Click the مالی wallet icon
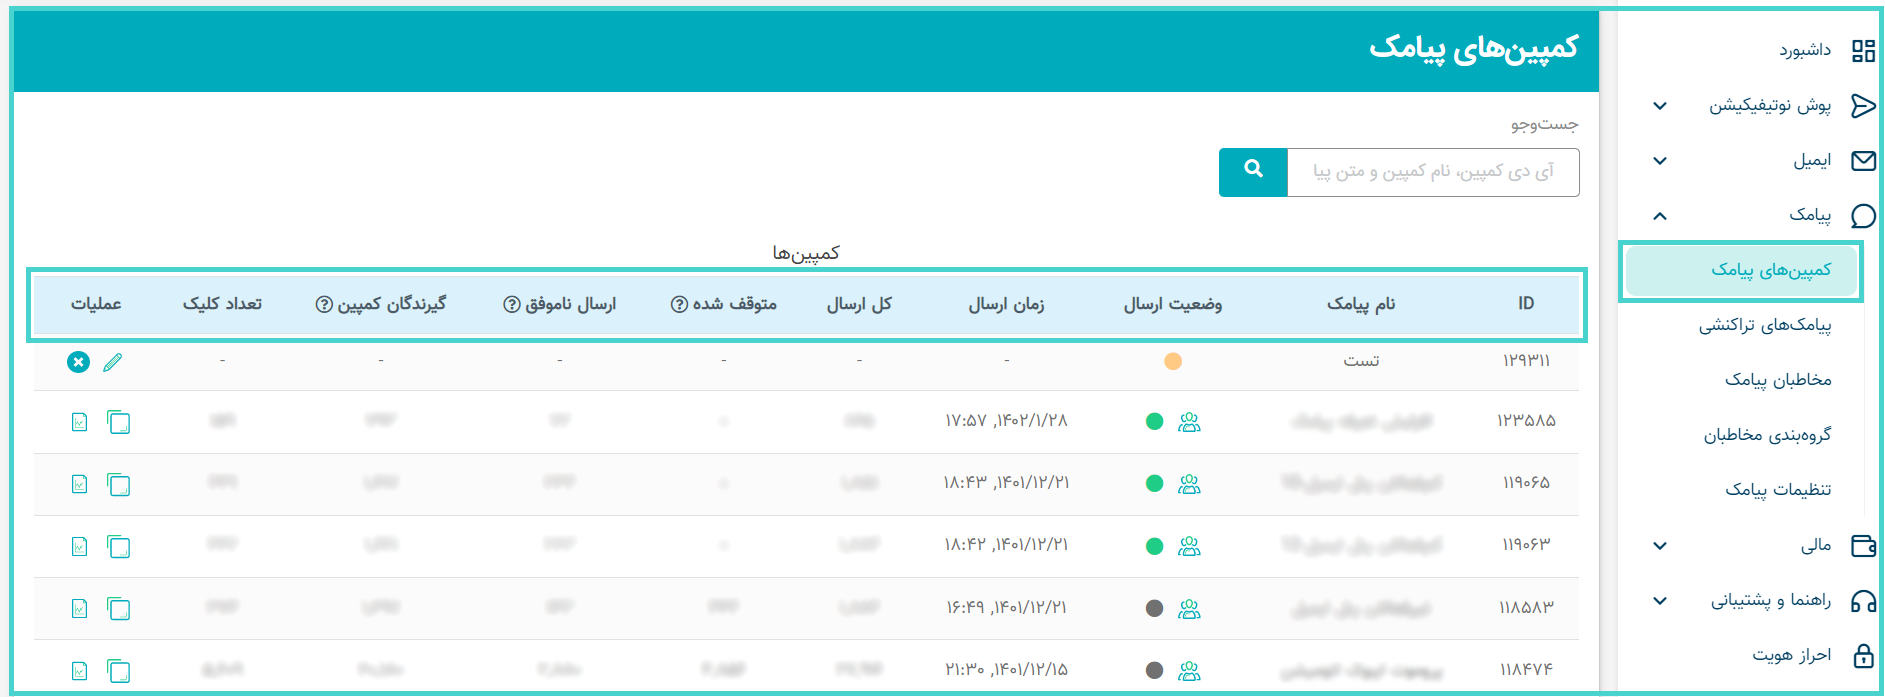The image size is (1885, 697). (x=1863, y=545)
